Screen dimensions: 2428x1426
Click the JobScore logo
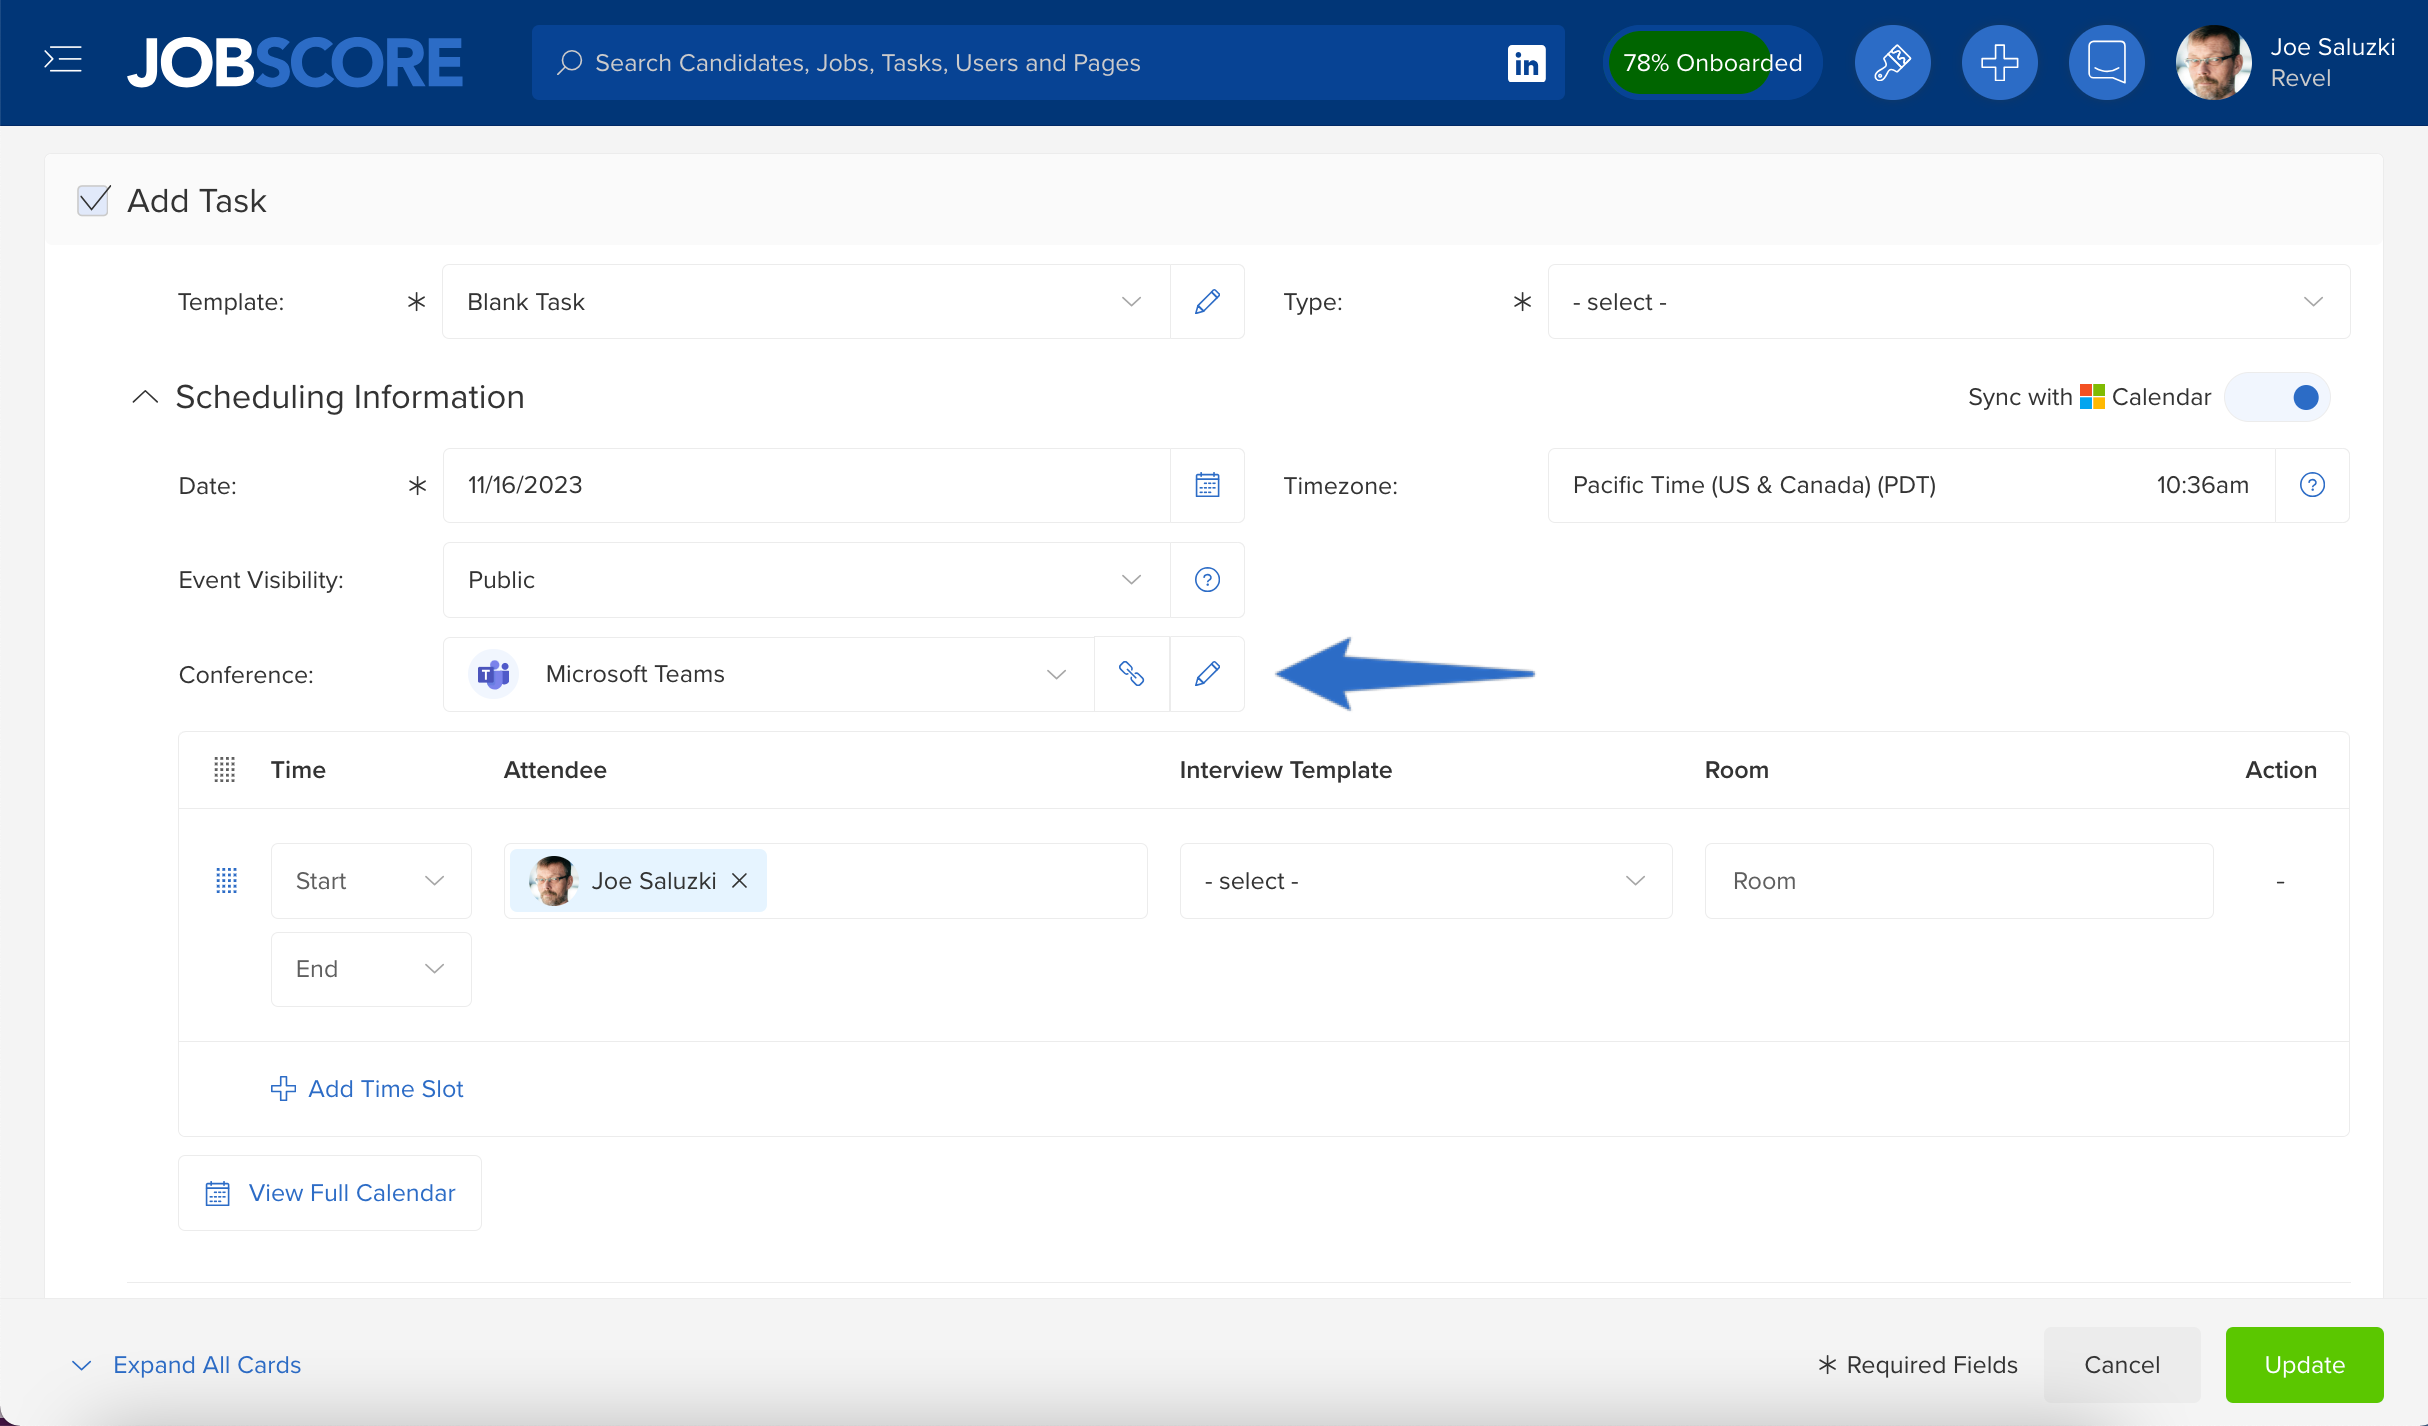pos(295,63)
